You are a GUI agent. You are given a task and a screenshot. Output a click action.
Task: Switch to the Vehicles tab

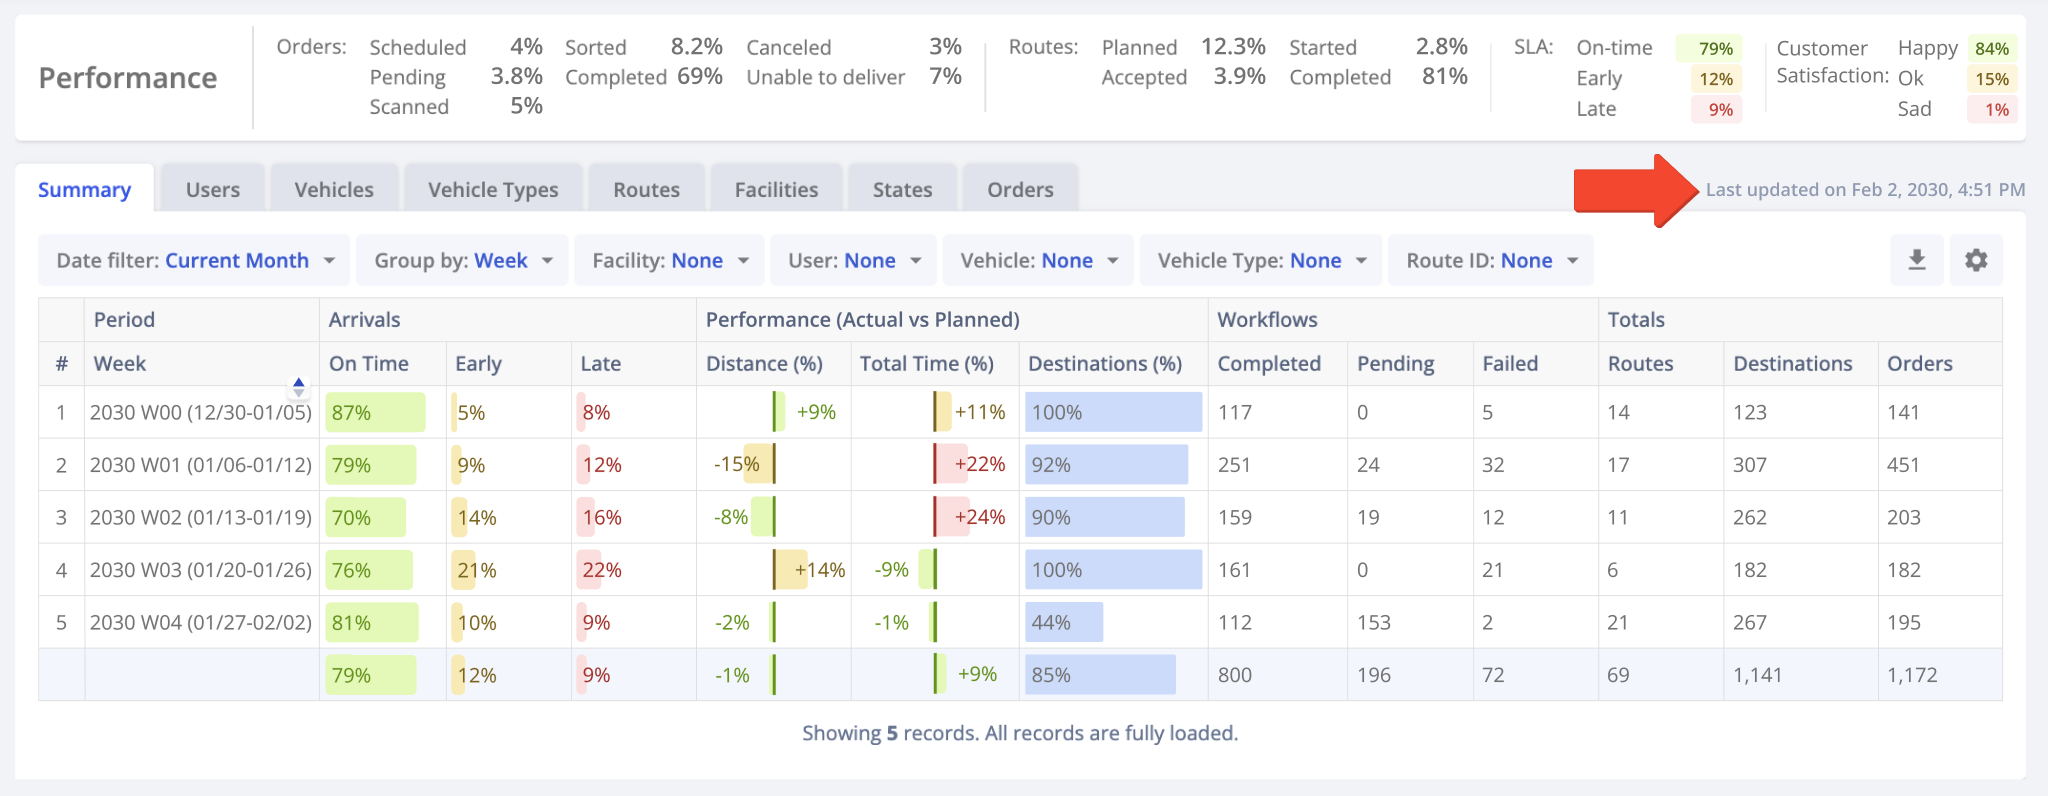(334, 189)
